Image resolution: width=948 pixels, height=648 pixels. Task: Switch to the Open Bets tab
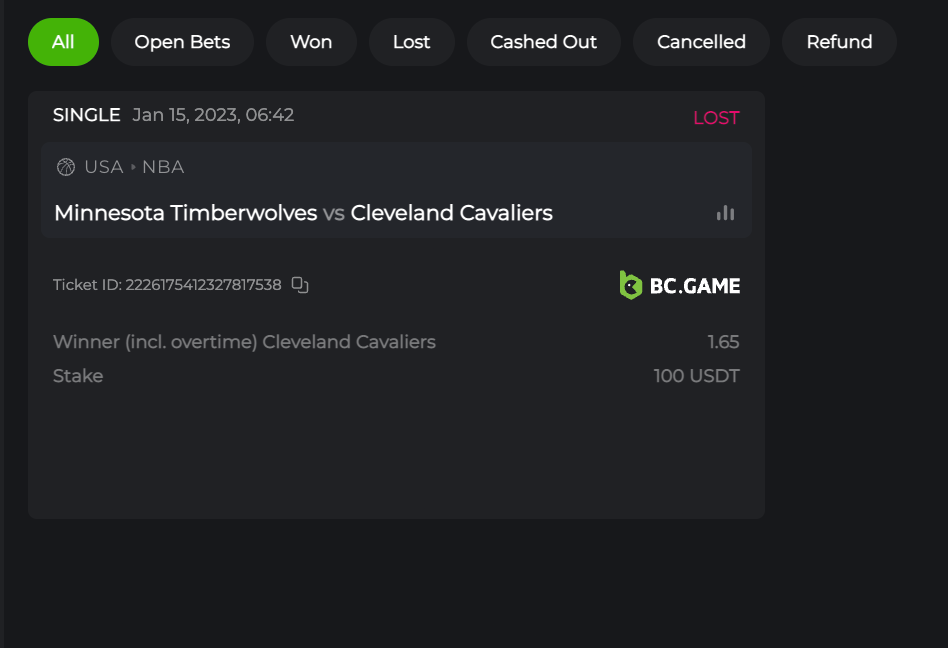pos(182,42)
